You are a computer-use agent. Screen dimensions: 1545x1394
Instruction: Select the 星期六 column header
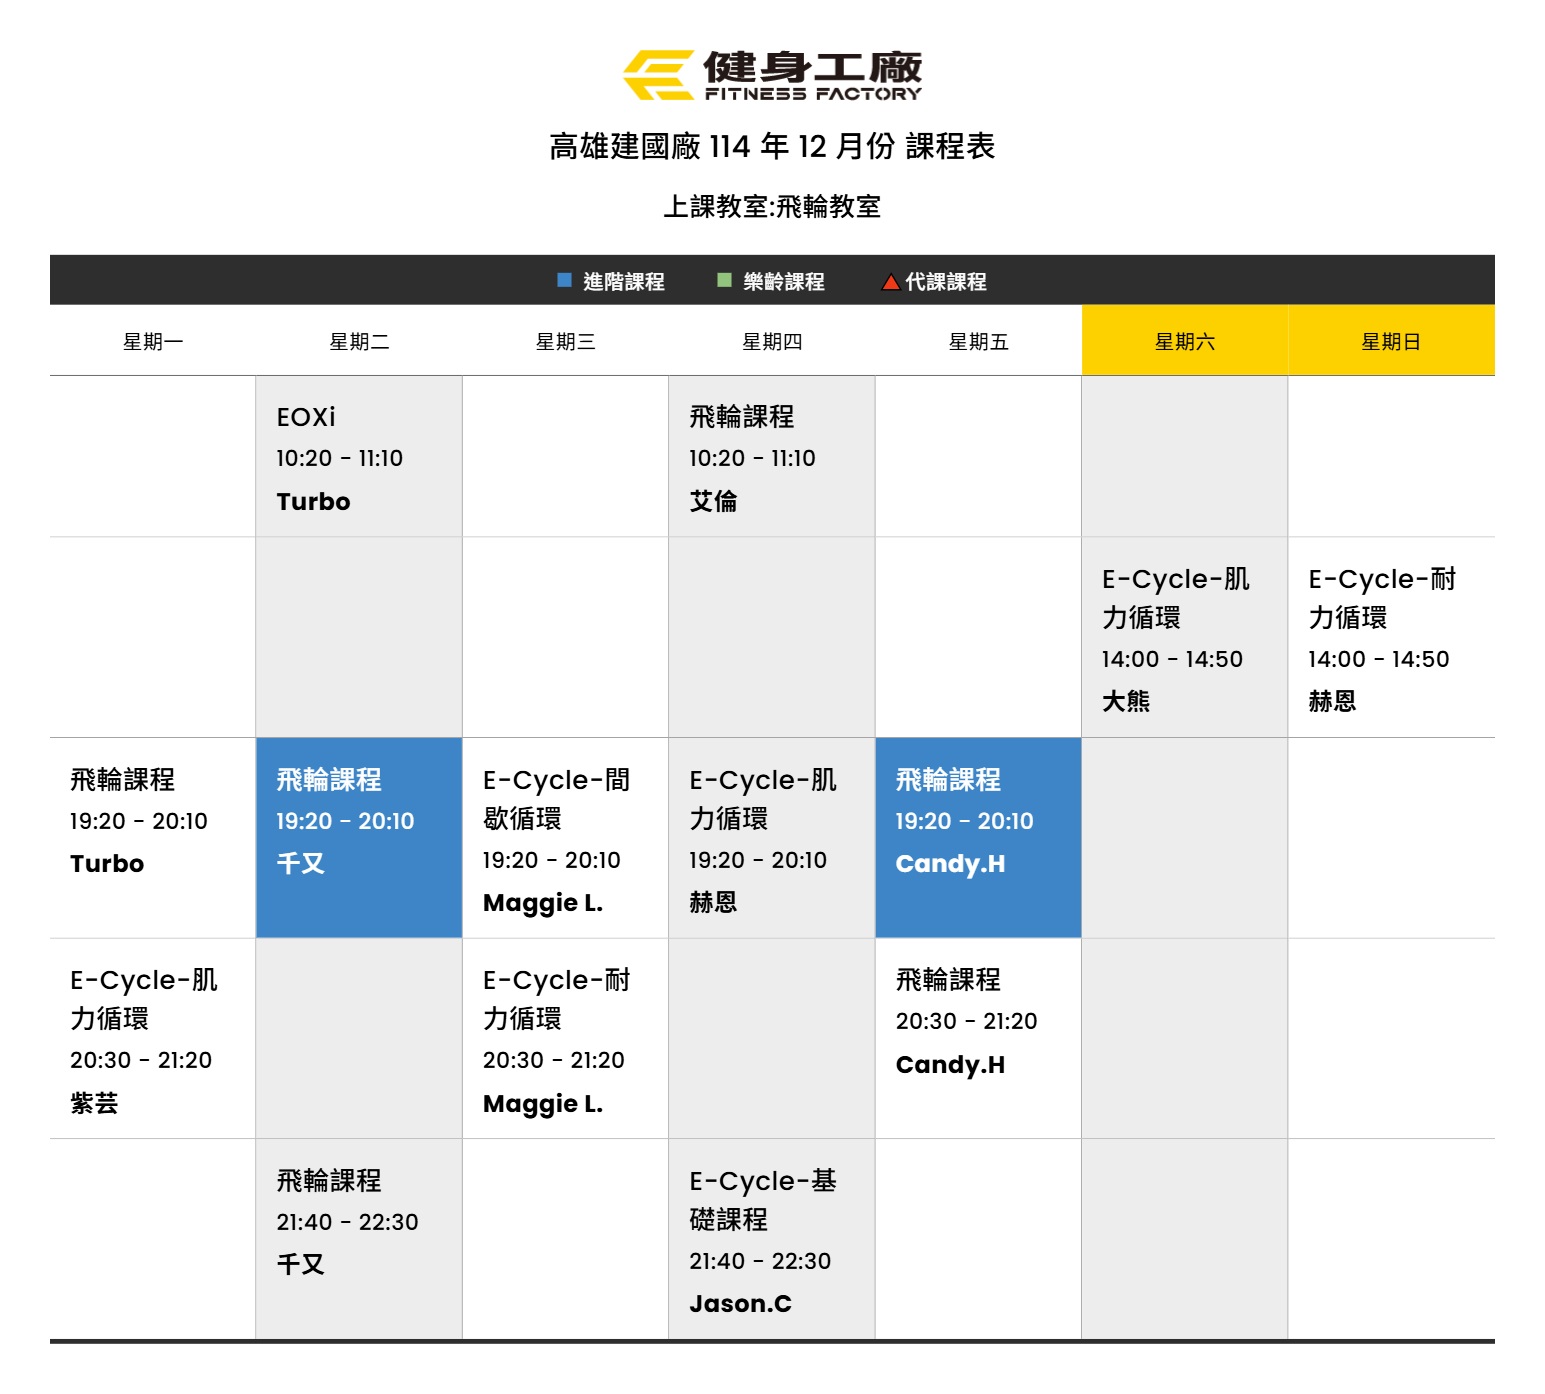pyautogui.click(x=1184, y=341)
